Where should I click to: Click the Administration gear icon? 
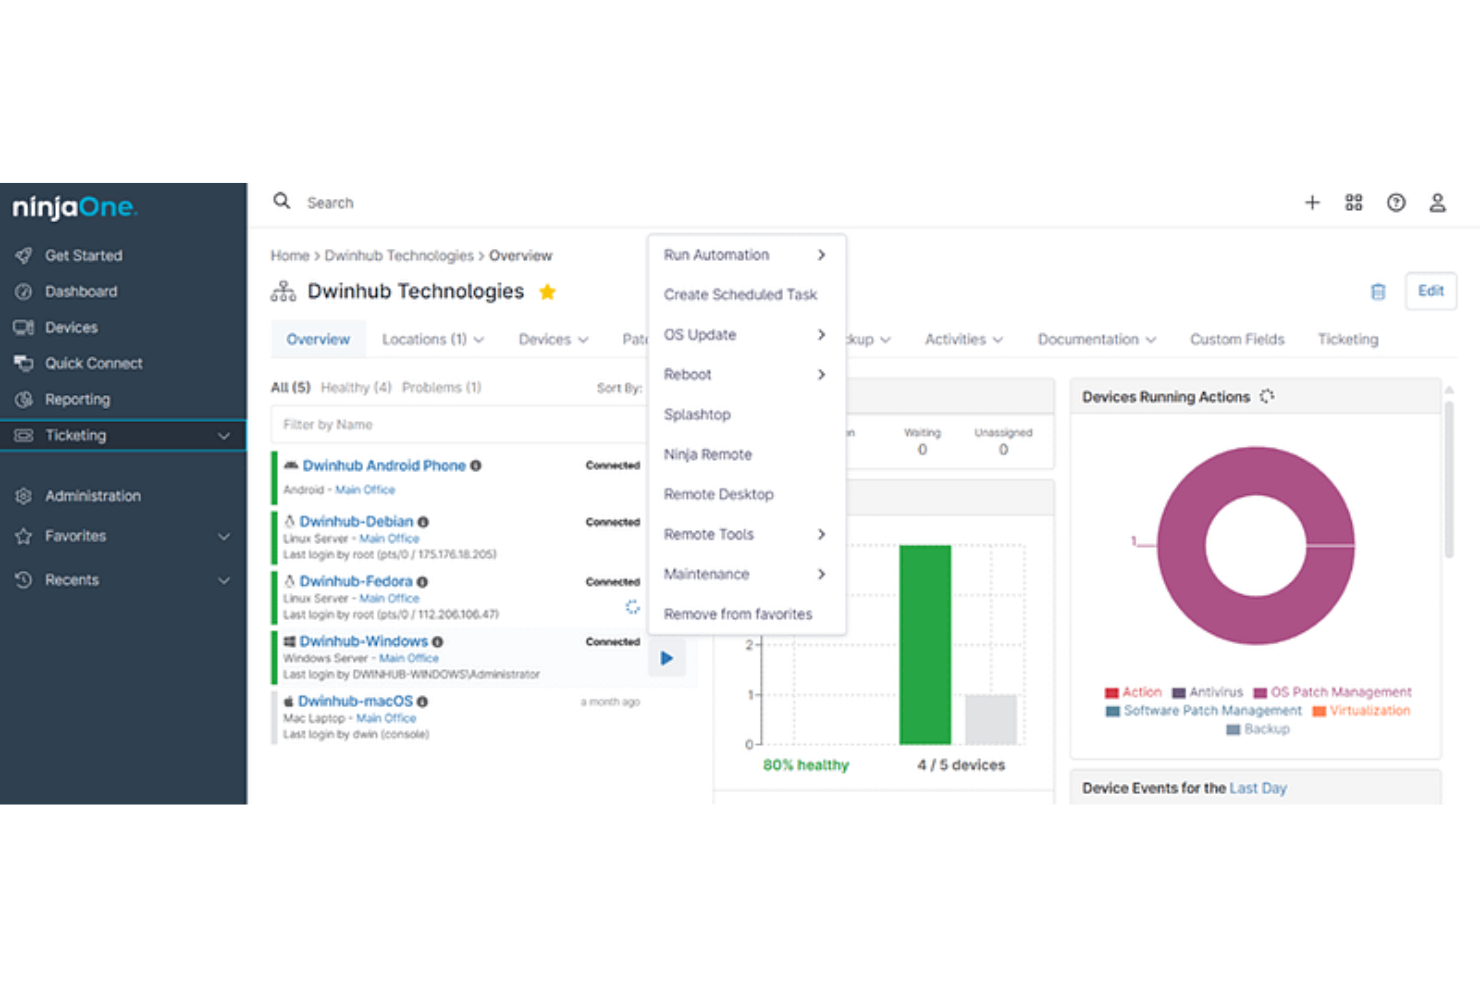[24, 495]
